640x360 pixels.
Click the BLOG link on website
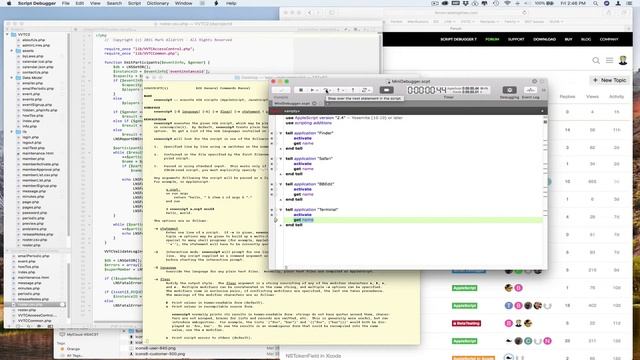[x=586, y=40]
